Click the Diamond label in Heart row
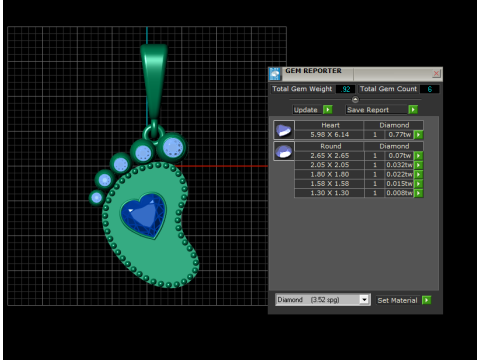 tap(394, 125)
